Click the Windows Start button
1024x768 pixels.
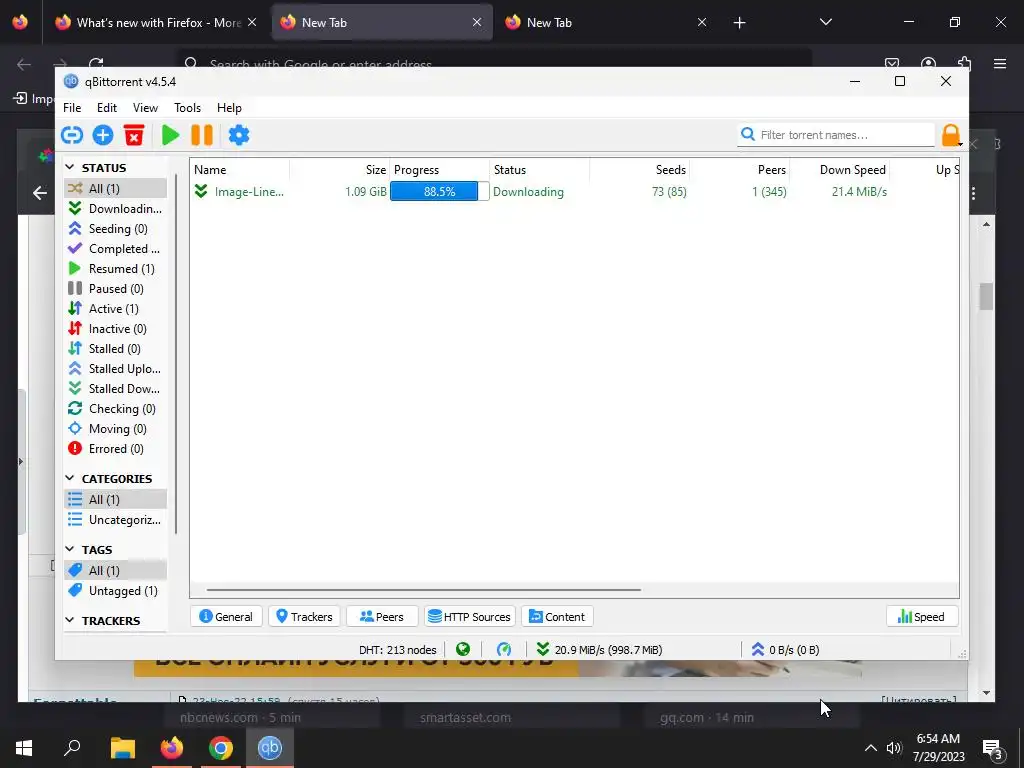coord(24,748)
